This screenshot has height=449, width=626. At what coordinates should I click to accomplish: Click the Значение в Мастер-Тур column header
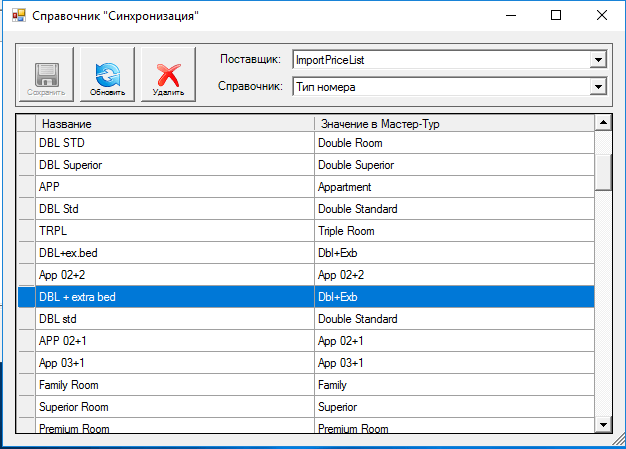(x=454, y=124)
